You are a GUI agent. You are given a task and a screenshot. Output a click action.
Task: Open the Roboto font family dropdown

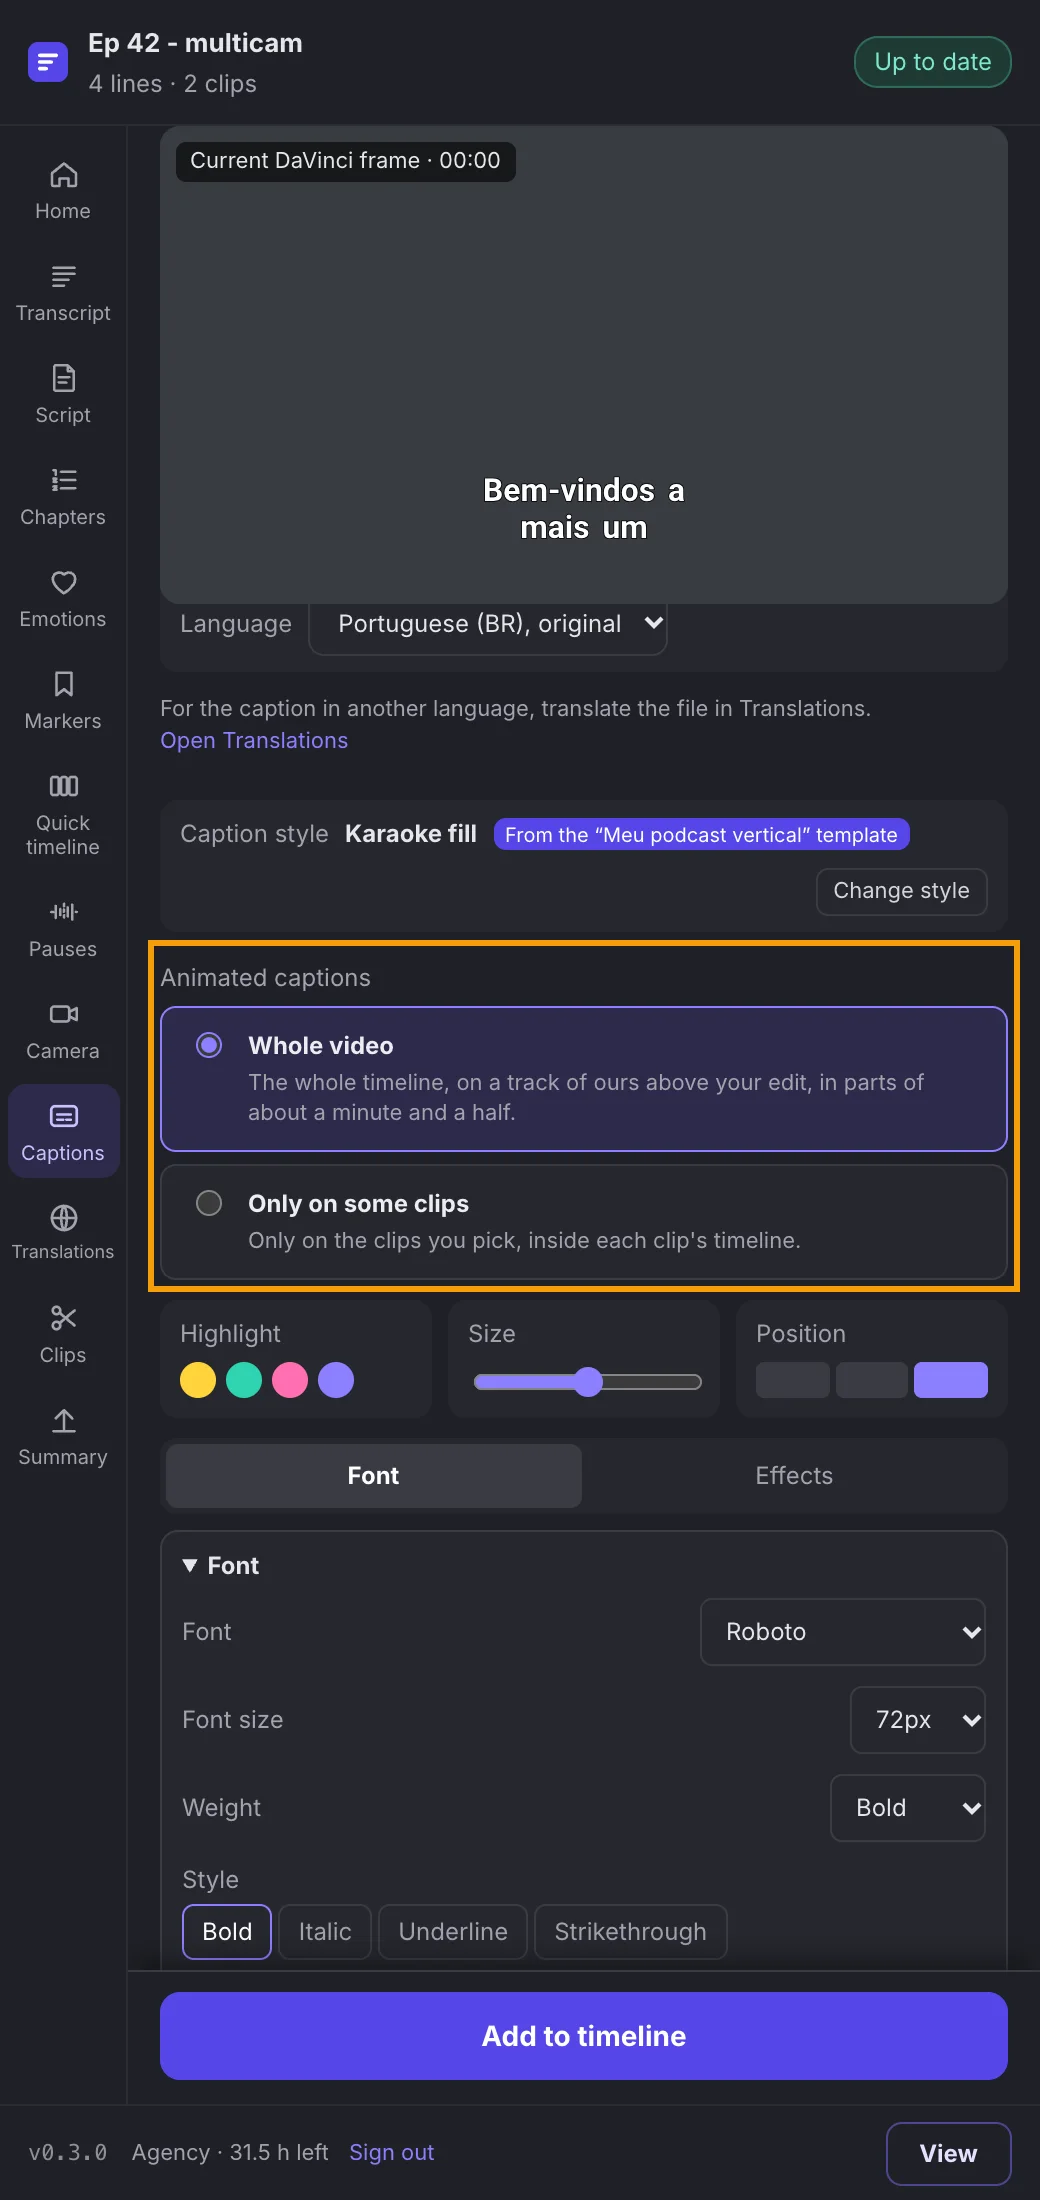click(x=843, y=1632)
